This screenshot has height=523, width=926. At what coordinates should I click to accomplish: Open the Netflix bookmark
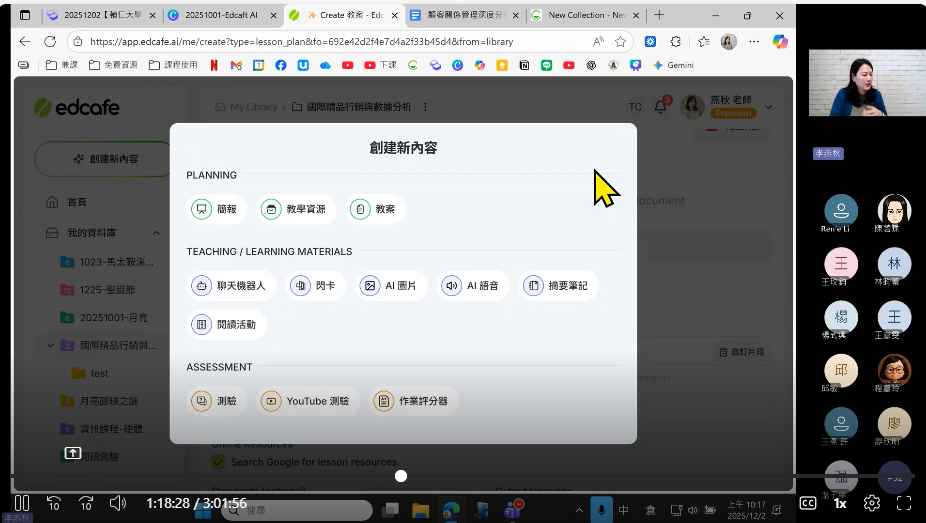214,66
